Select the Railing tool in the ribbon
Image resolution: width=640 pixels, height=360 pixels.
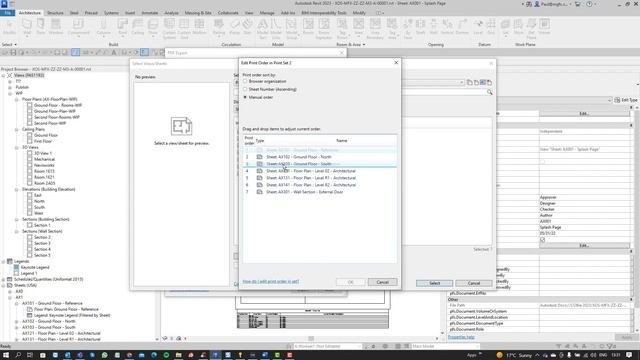pos(219,27)
